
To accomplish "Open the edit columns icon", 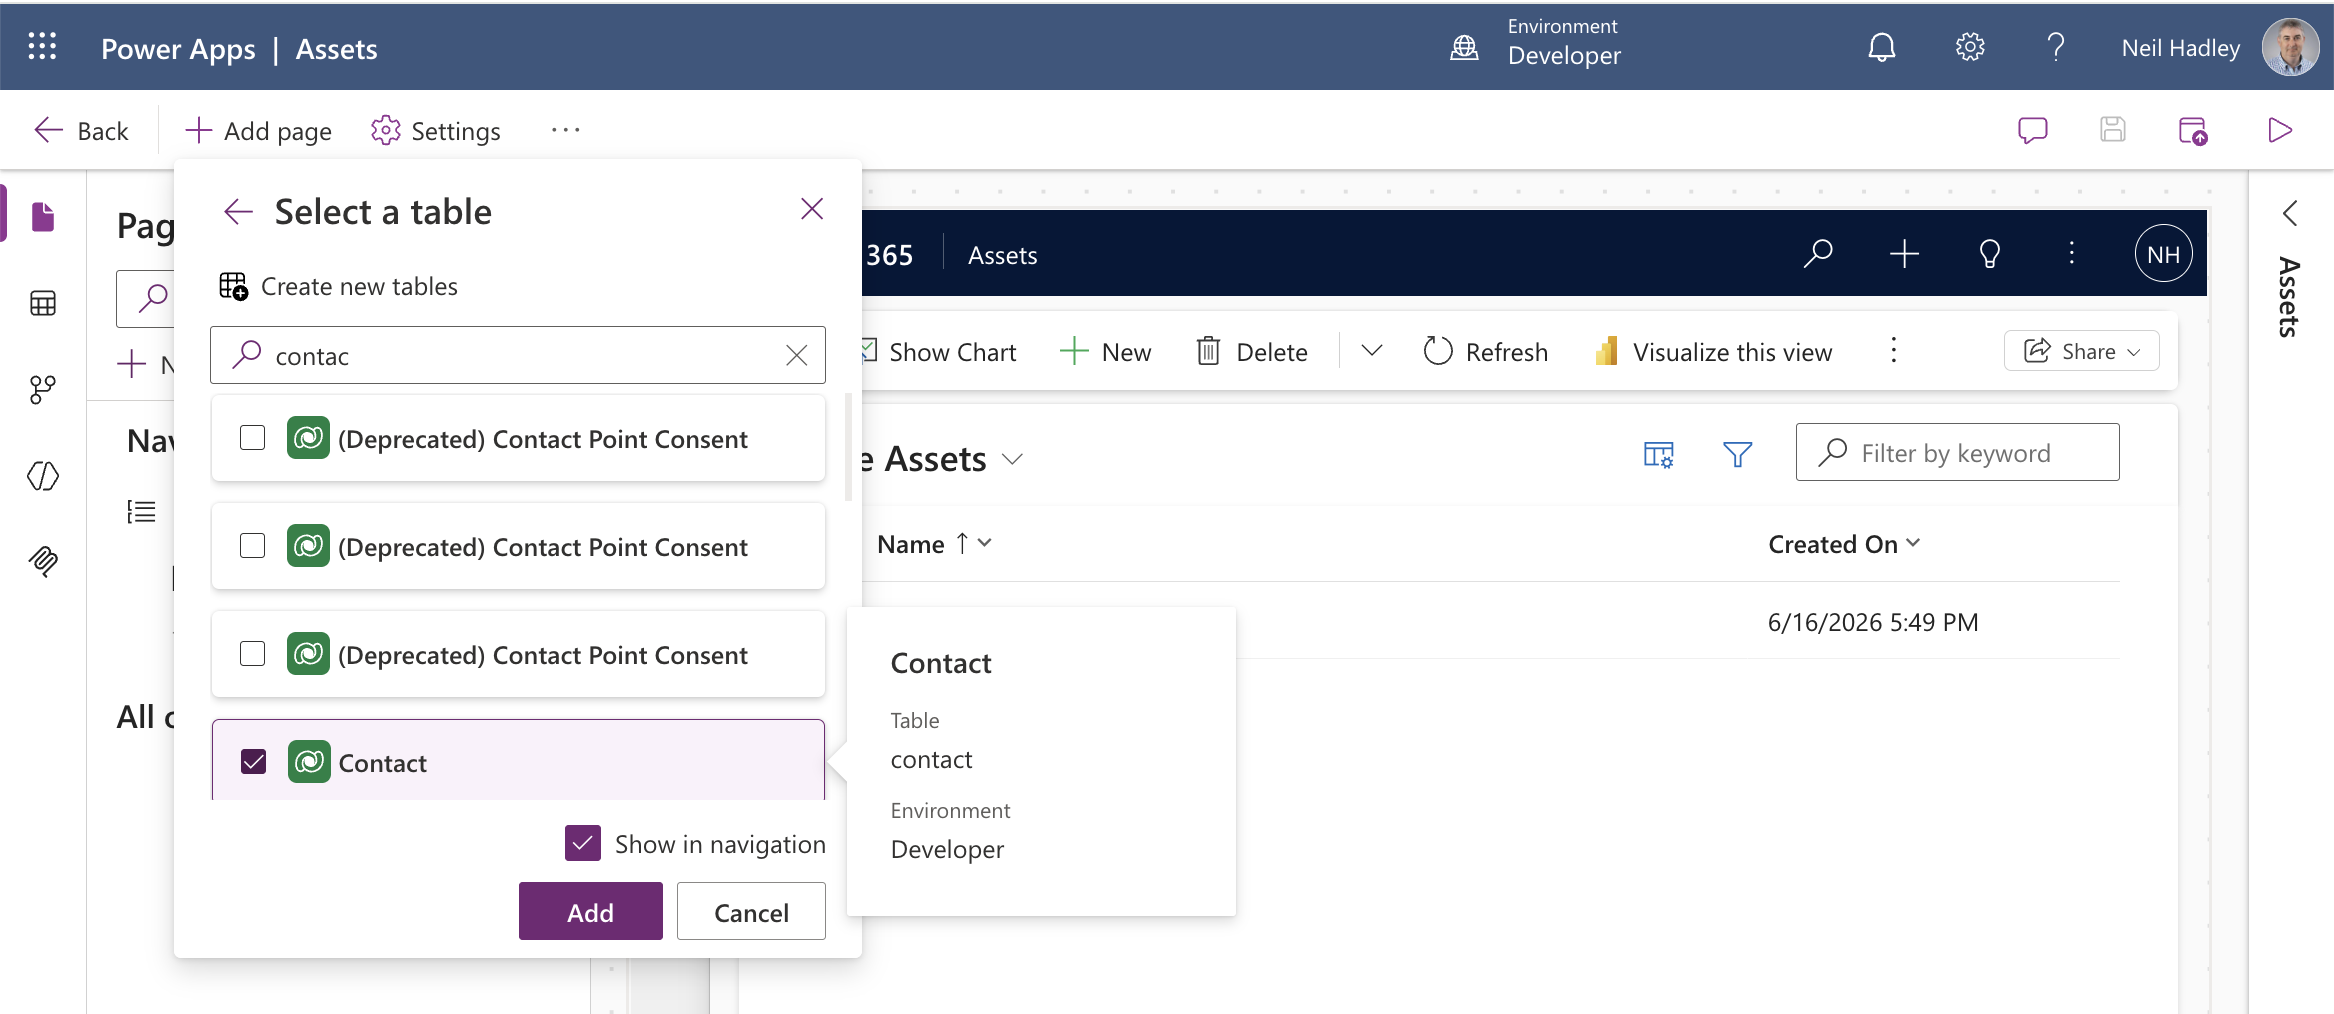I will 1658,455.
